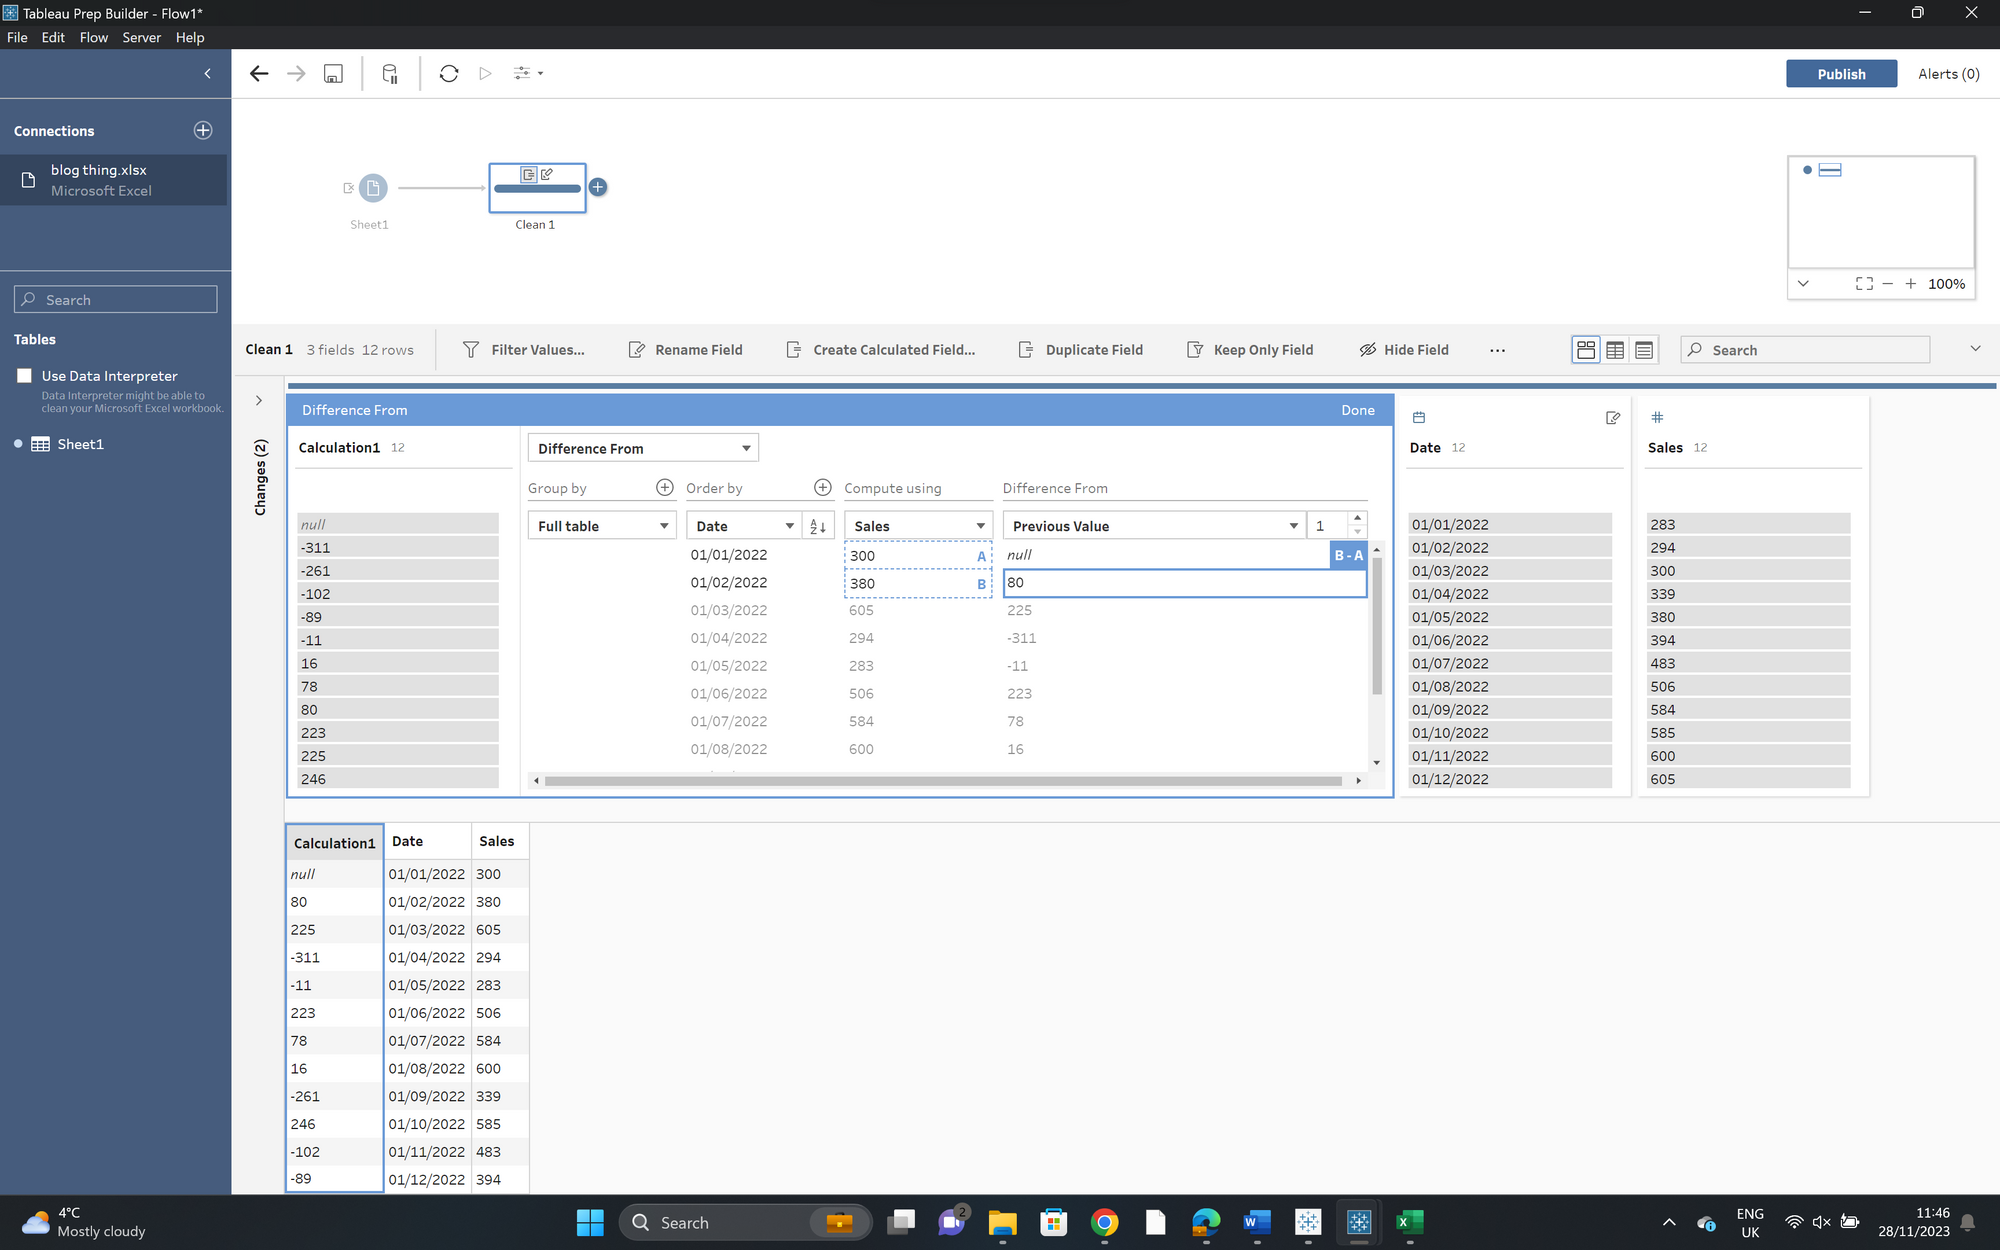Click the Run flow play icon

(485, 73)
